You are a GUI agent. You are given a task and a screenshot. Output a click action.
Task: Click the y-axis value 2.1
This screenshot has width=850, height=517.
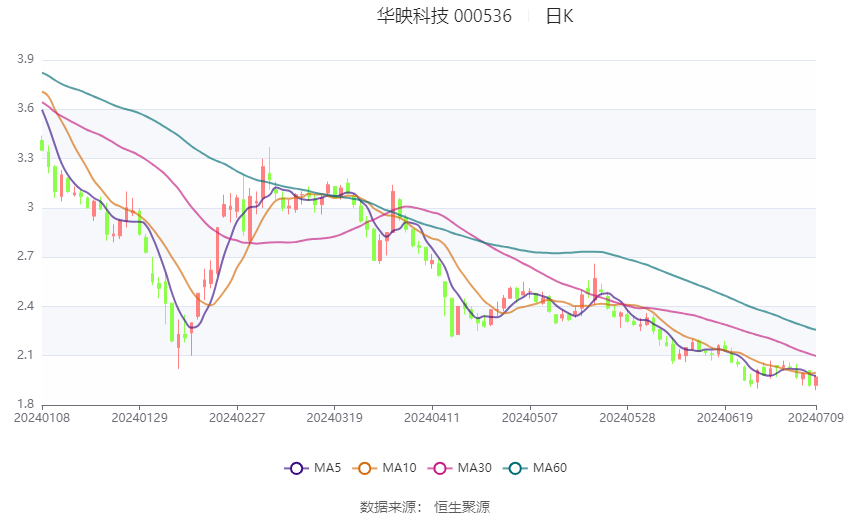pyautogui.click(x=25, y=355)
